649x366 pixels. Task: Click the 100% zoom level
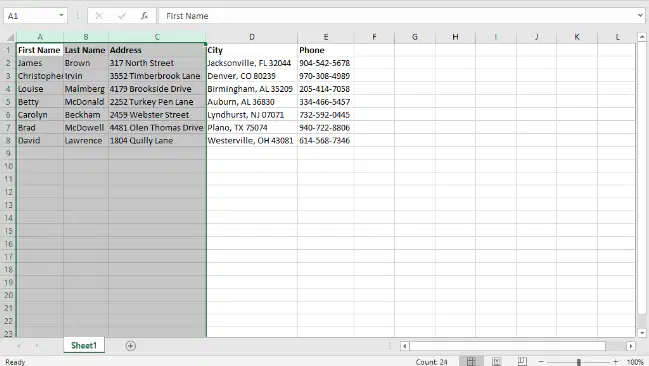tap(635, 362)
